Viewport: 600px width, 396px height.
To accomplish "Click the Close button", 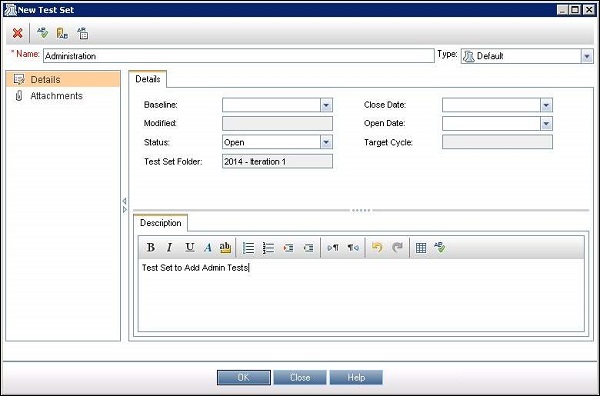I will coord(300,377).
